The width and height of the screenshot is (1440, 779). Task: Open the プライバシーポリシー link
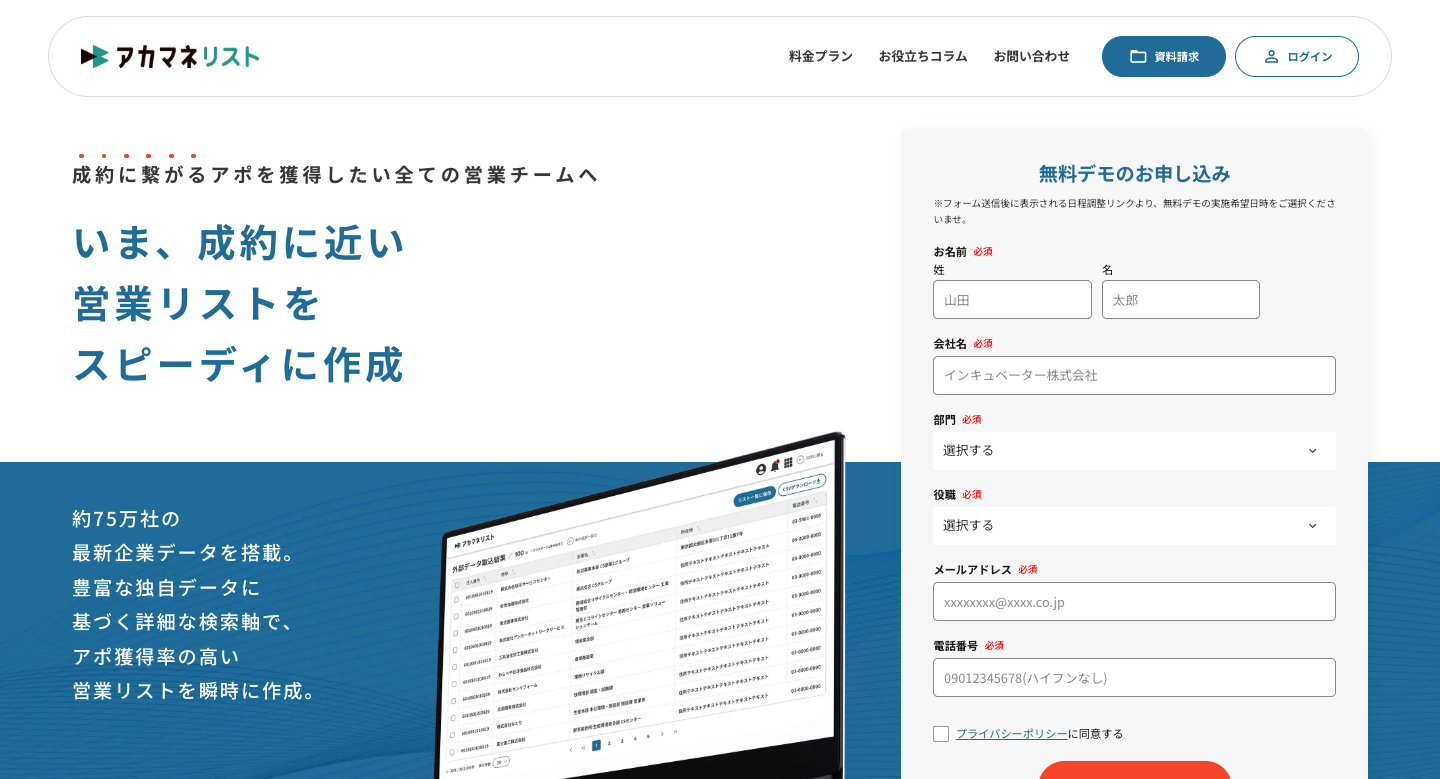point(1011,734)
